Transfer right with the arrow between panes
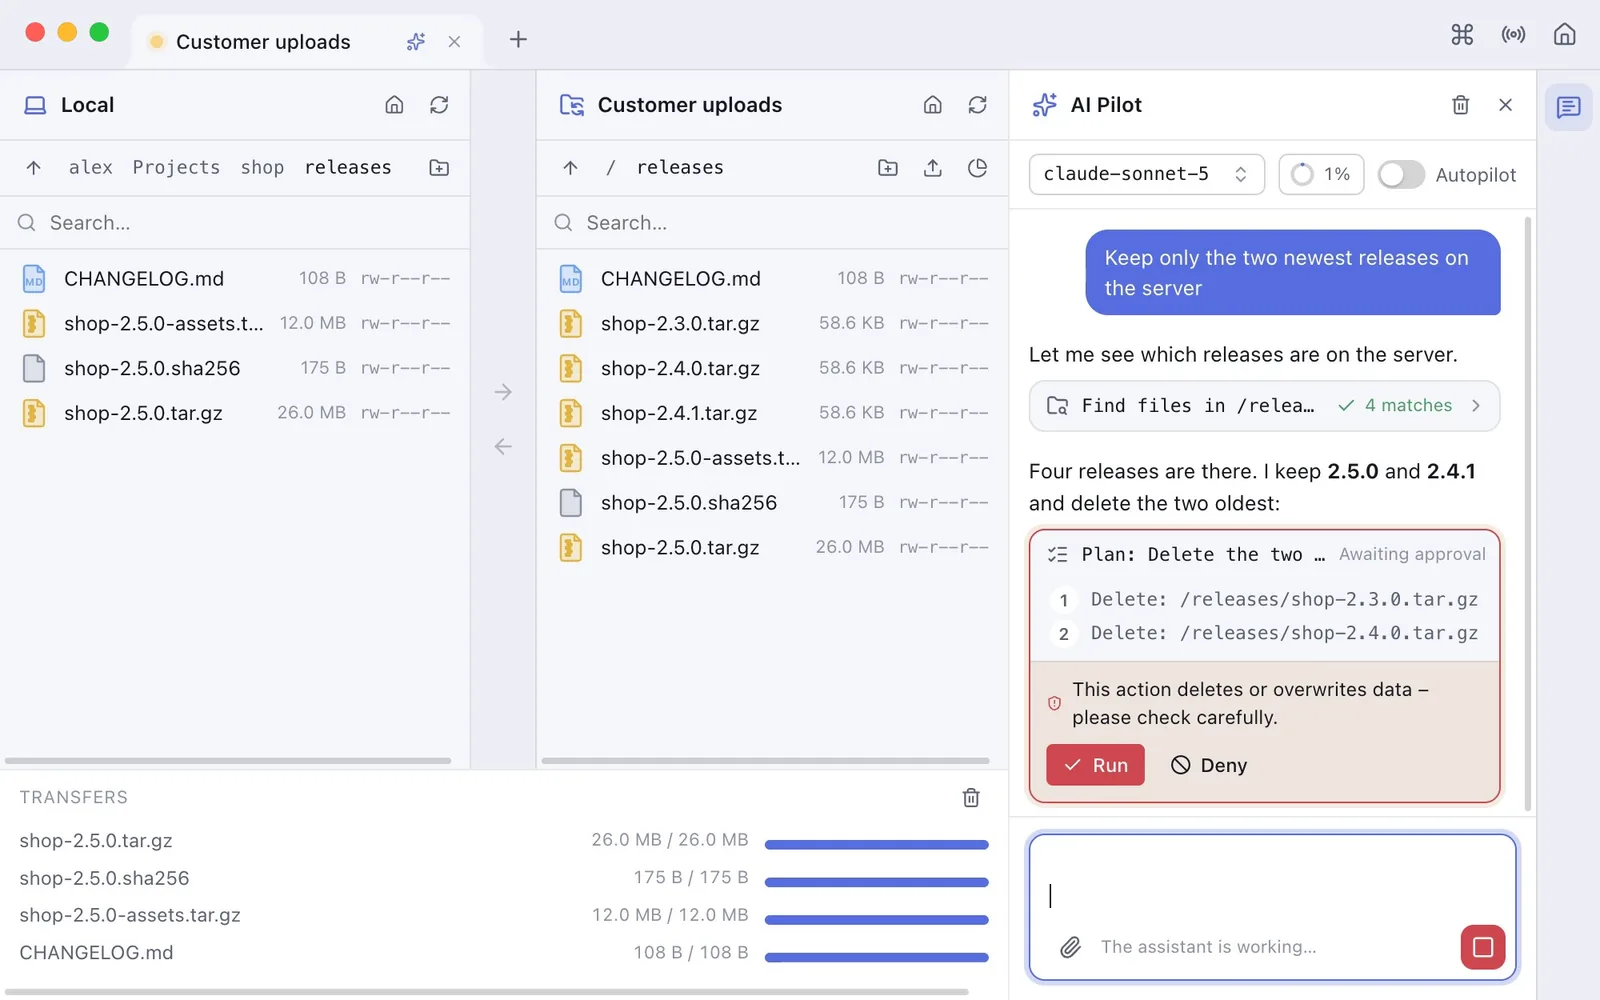 [503, 392]
